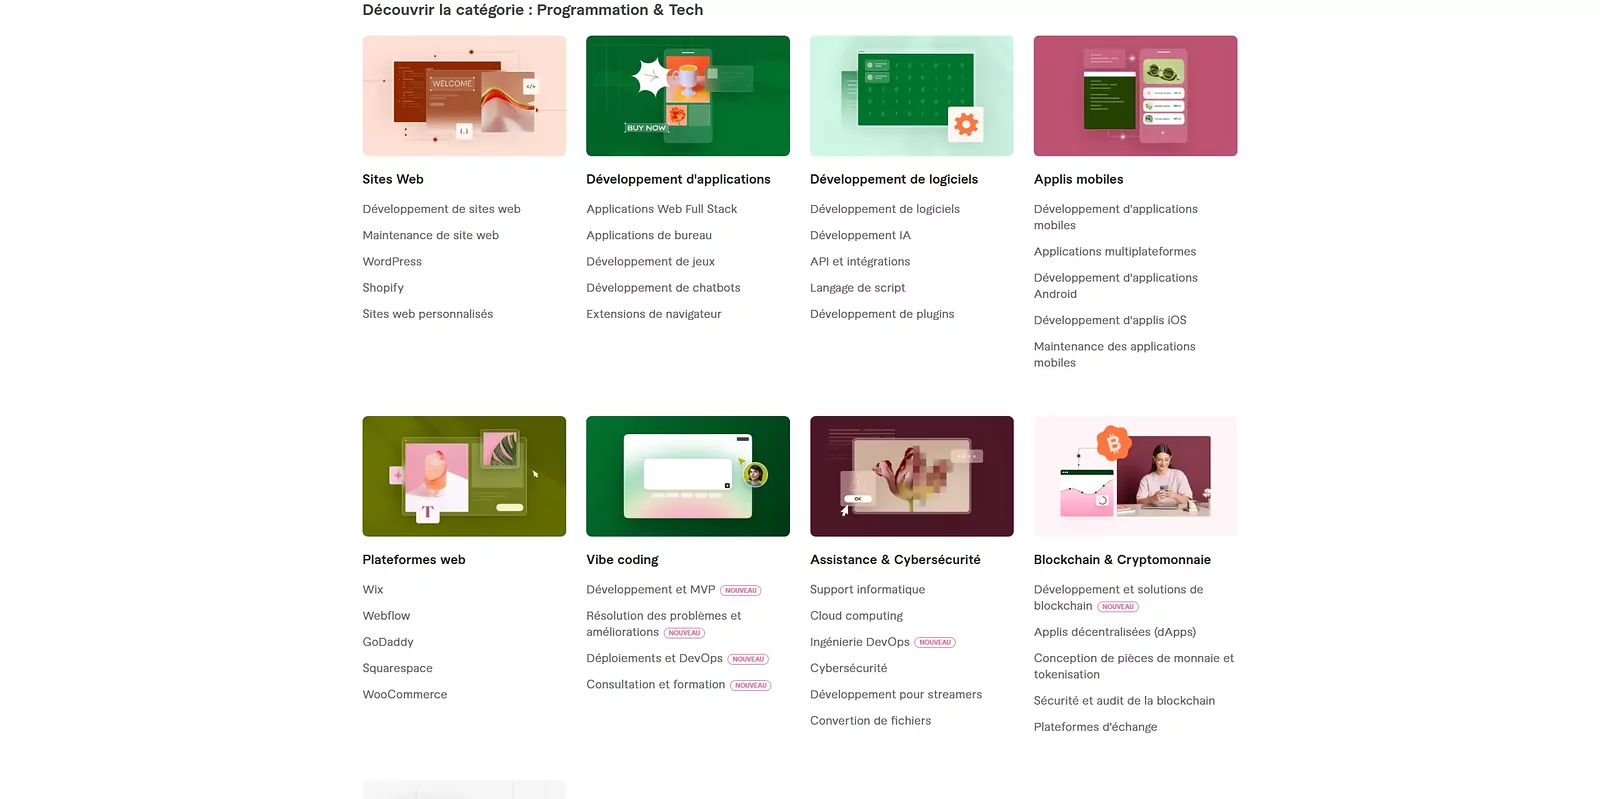Open Applis décentralisées (dApps) link
1600x799 pixels.
point(1115,632)
